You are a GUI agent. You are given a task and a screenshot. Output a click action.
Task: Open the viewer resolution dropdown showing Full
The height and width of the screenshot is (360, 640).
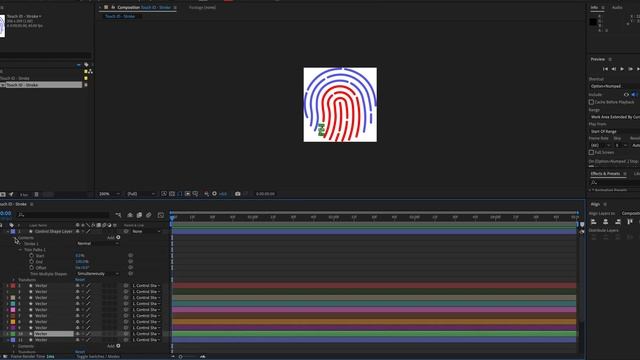point(141,194)
